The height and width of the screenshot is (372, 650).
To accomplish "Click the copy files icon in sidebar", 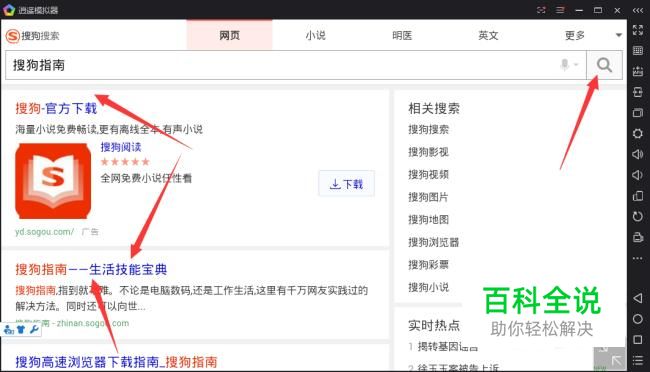I will tap(638, 196).
